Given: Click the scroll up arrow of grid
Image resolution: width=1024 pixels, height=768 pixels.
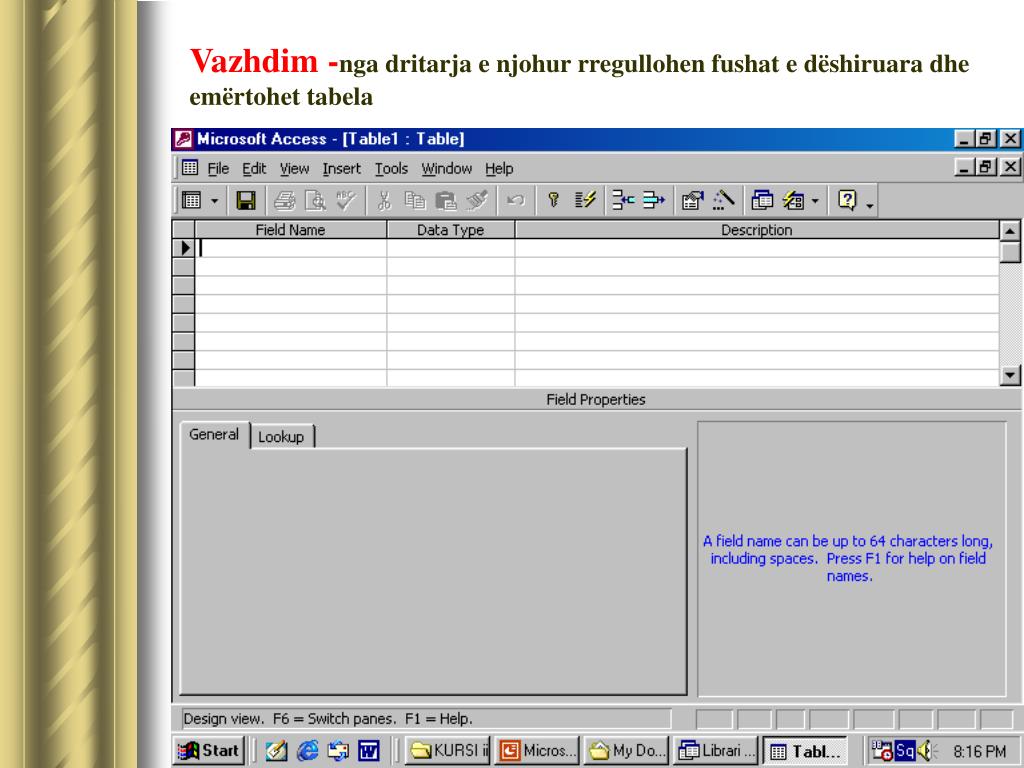Looking at the screenshot, I should tap(1010, 231).
